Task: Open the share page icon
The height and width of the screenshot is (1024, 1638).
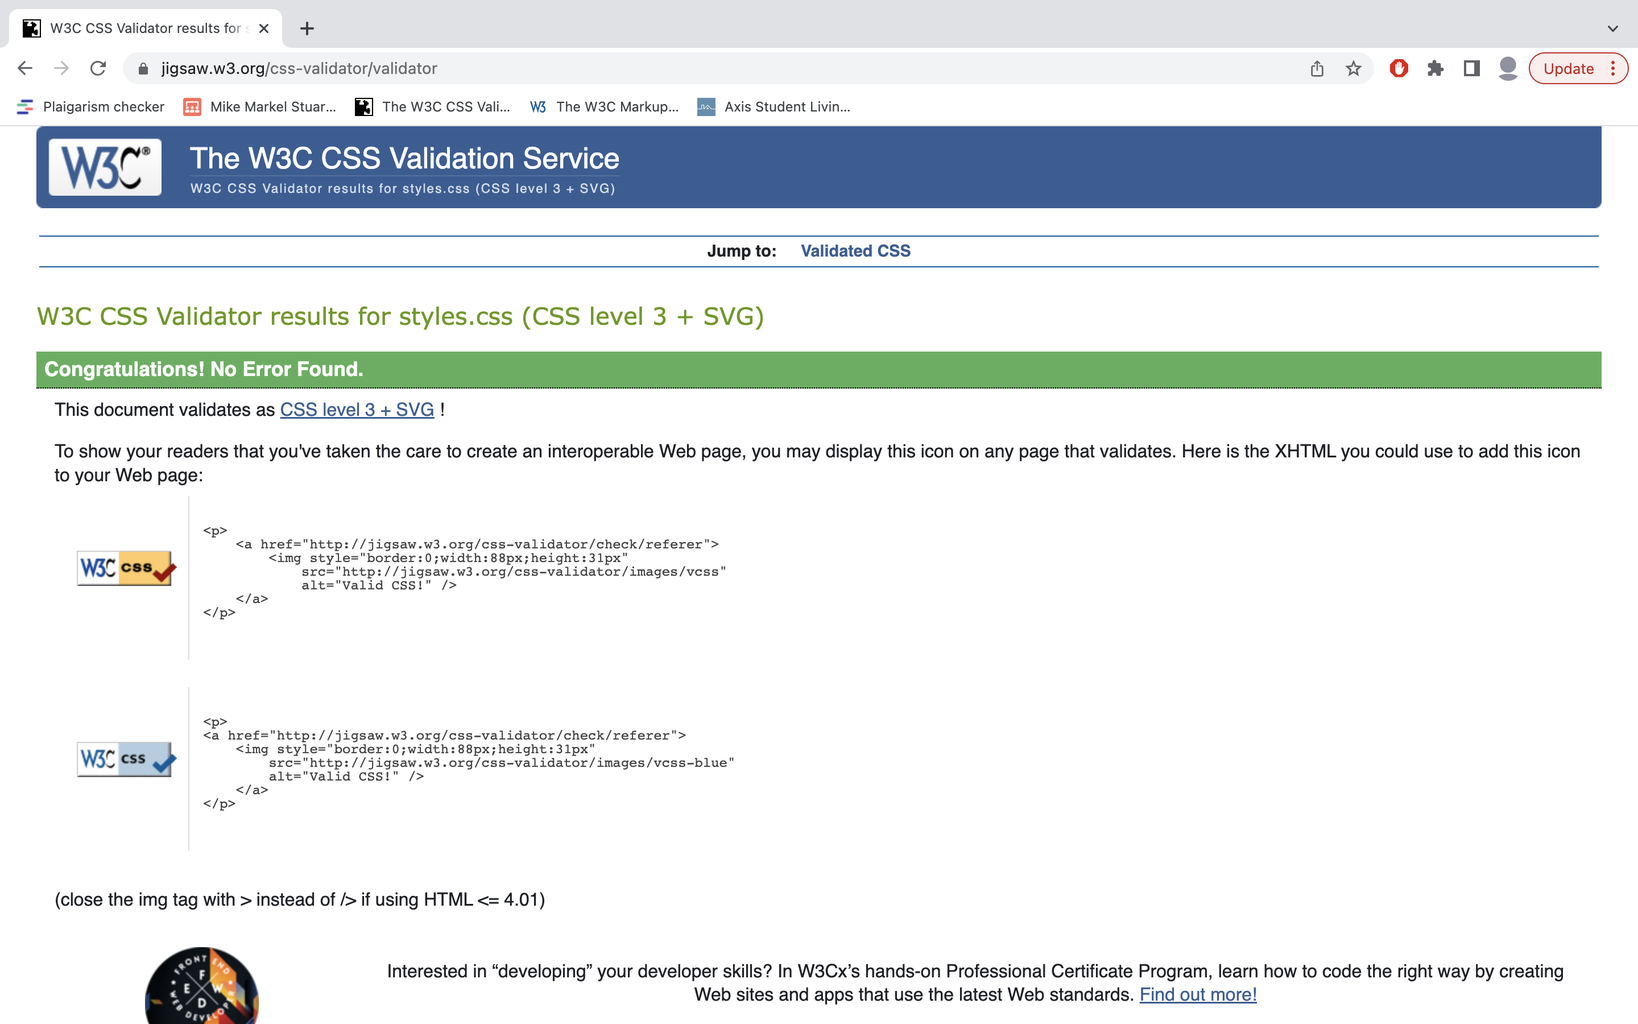Action: click(1317, 68)
